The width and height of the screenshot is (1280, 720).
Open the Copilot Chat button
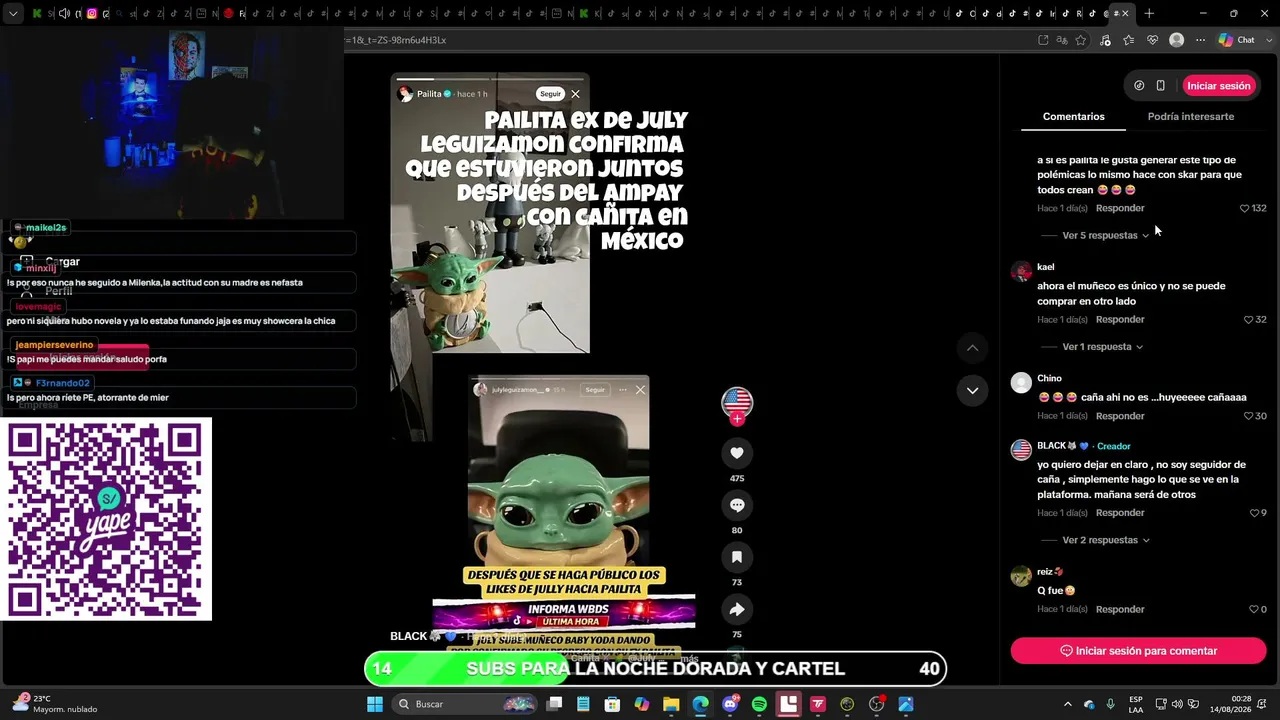tap(1236, 40)
